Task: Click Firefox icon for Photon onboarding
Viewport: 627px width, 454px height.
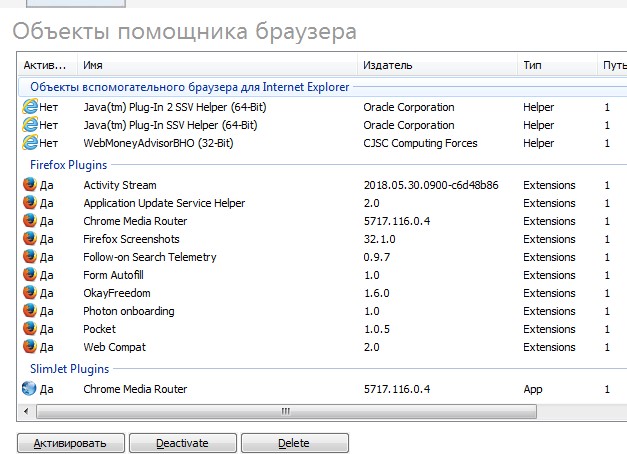Action: (30, 311)
